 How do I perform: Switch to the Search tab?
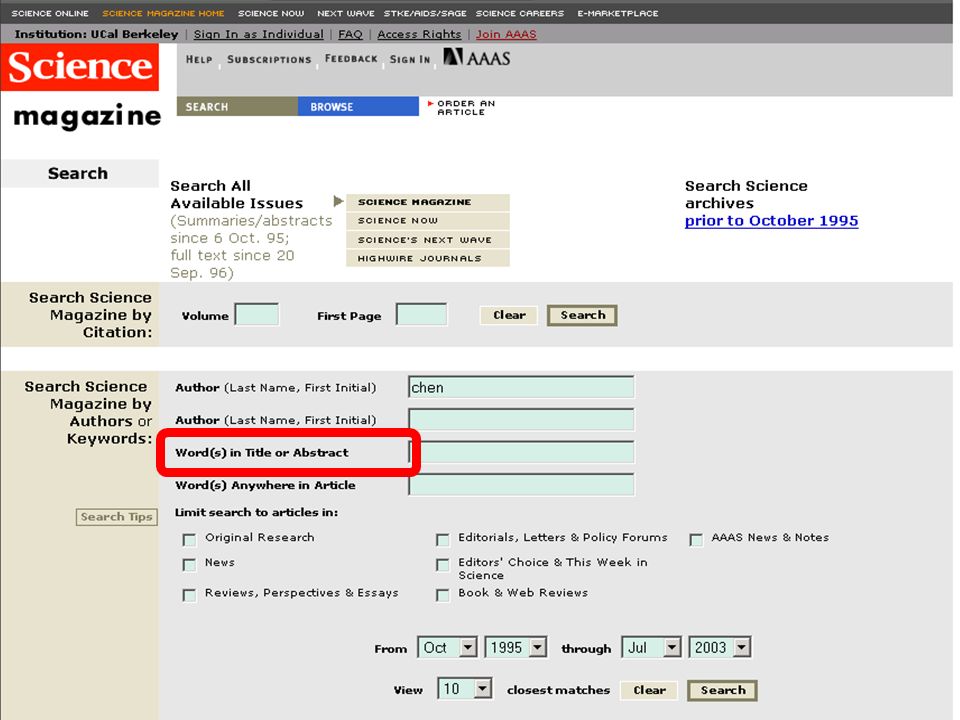click(238, 107)
